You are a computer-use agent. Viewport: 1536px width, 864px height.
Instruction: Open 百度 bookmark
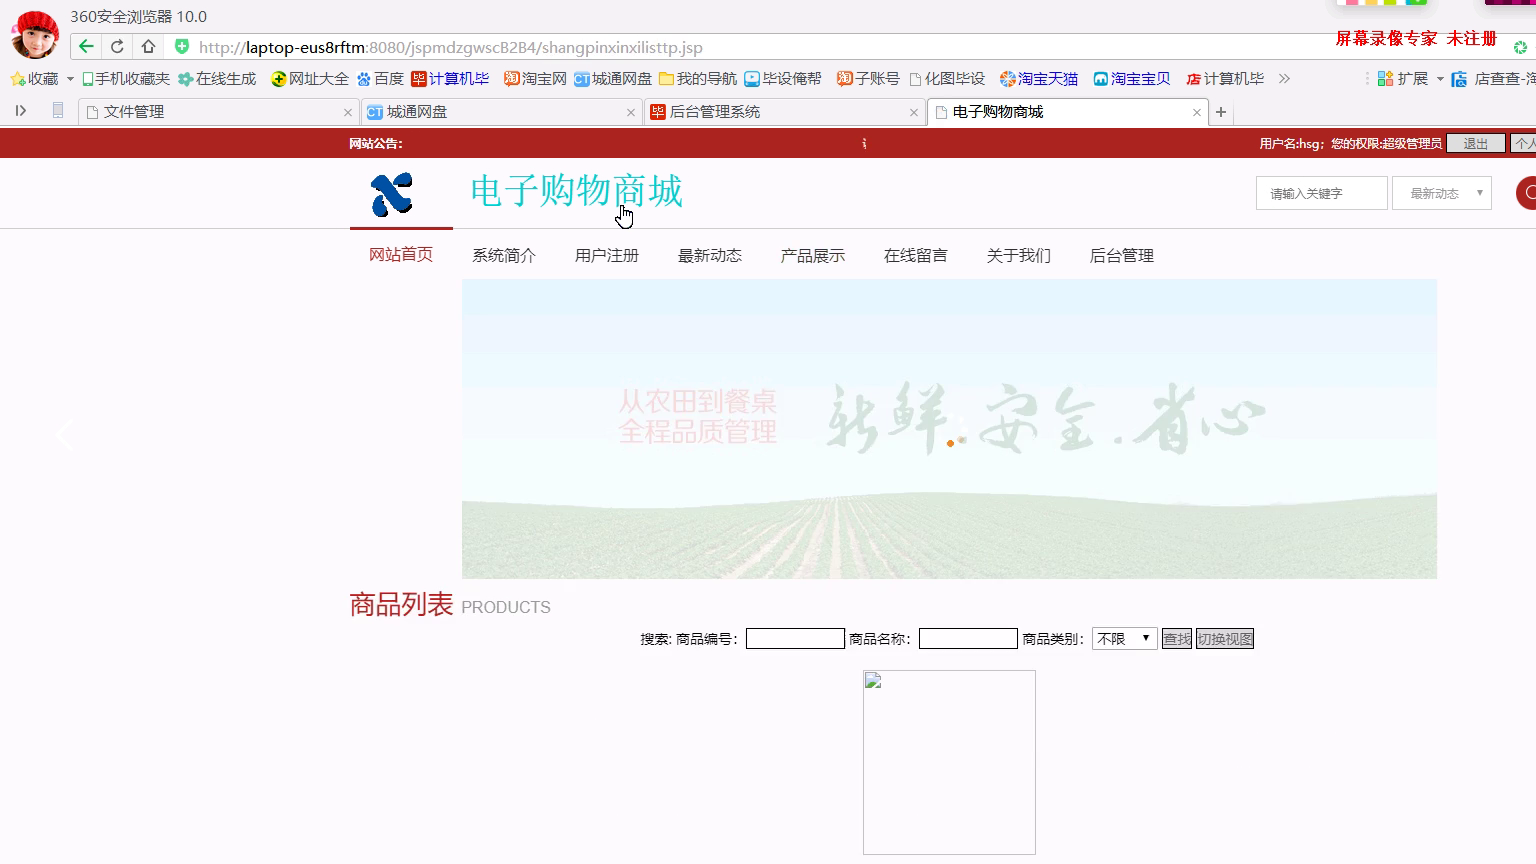pyautogui.click(x=380, y=79)
